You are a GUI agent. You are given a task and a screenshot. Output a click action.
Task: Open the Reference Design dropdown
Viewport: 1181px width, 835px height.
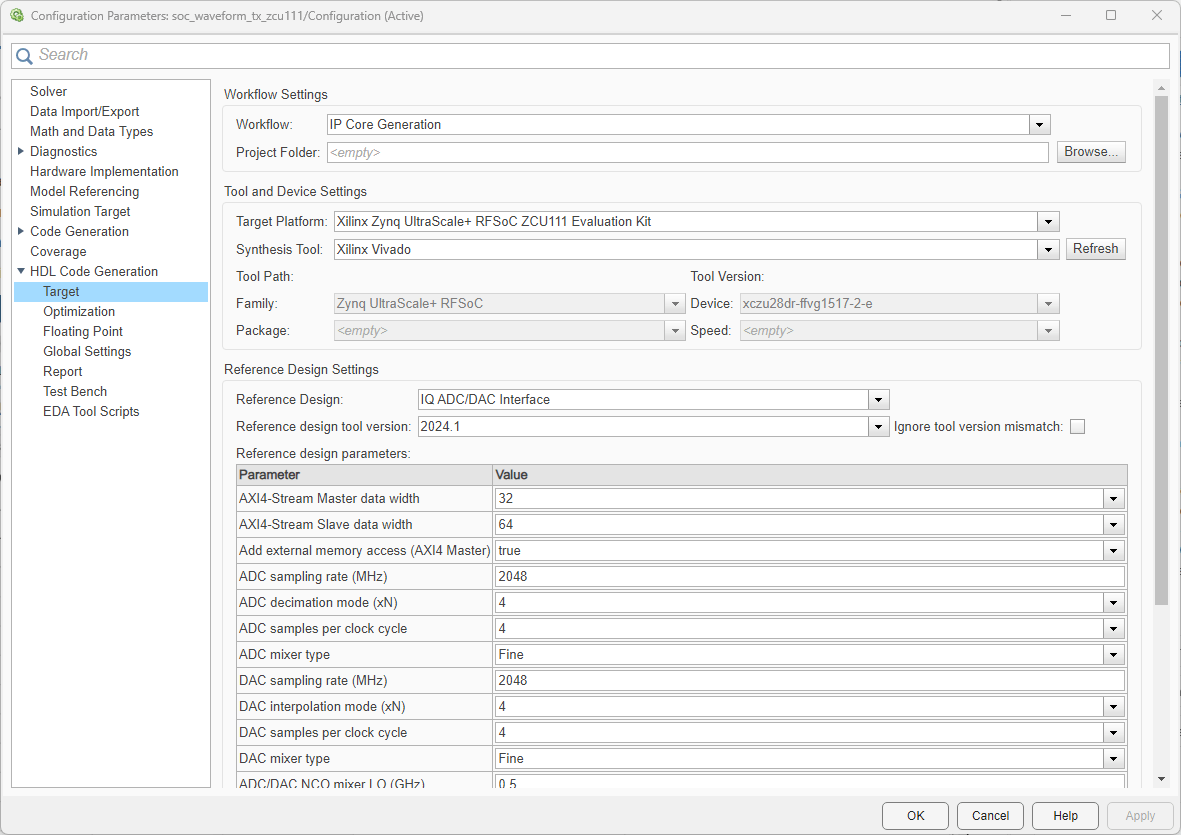click(878, 400)
